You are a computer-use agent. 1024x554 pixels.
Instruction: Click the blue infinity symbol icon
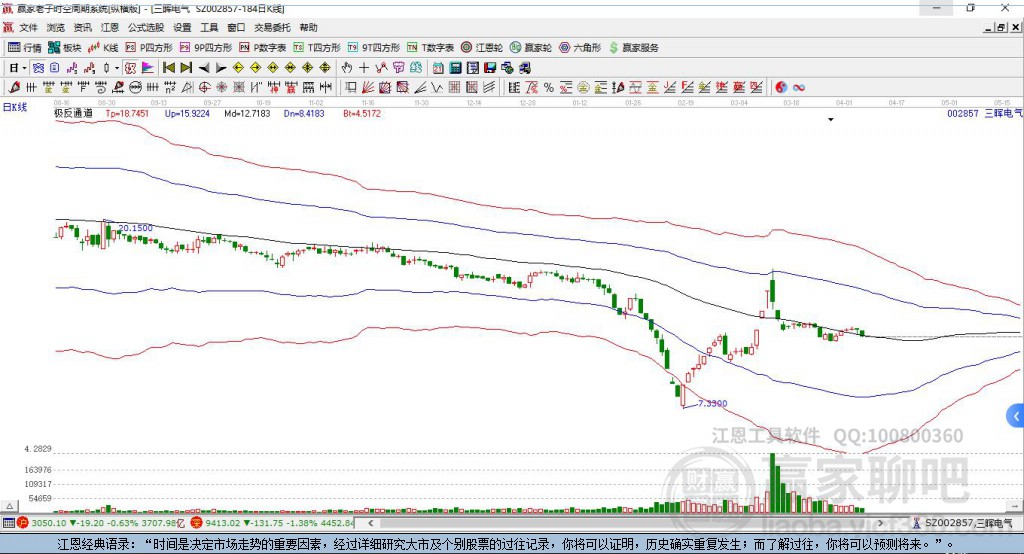(x=798, y=87)
